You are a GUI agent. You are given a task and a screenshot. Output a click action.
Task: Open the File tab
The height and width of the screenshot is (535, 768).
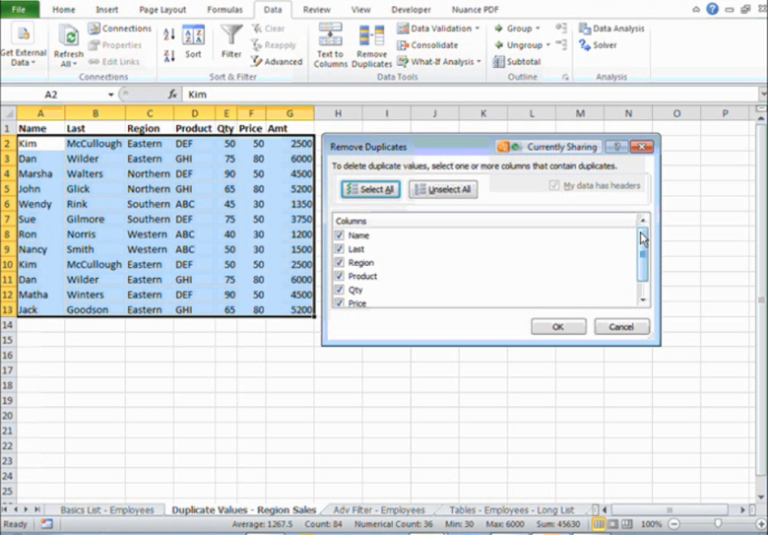coord(19,9)
